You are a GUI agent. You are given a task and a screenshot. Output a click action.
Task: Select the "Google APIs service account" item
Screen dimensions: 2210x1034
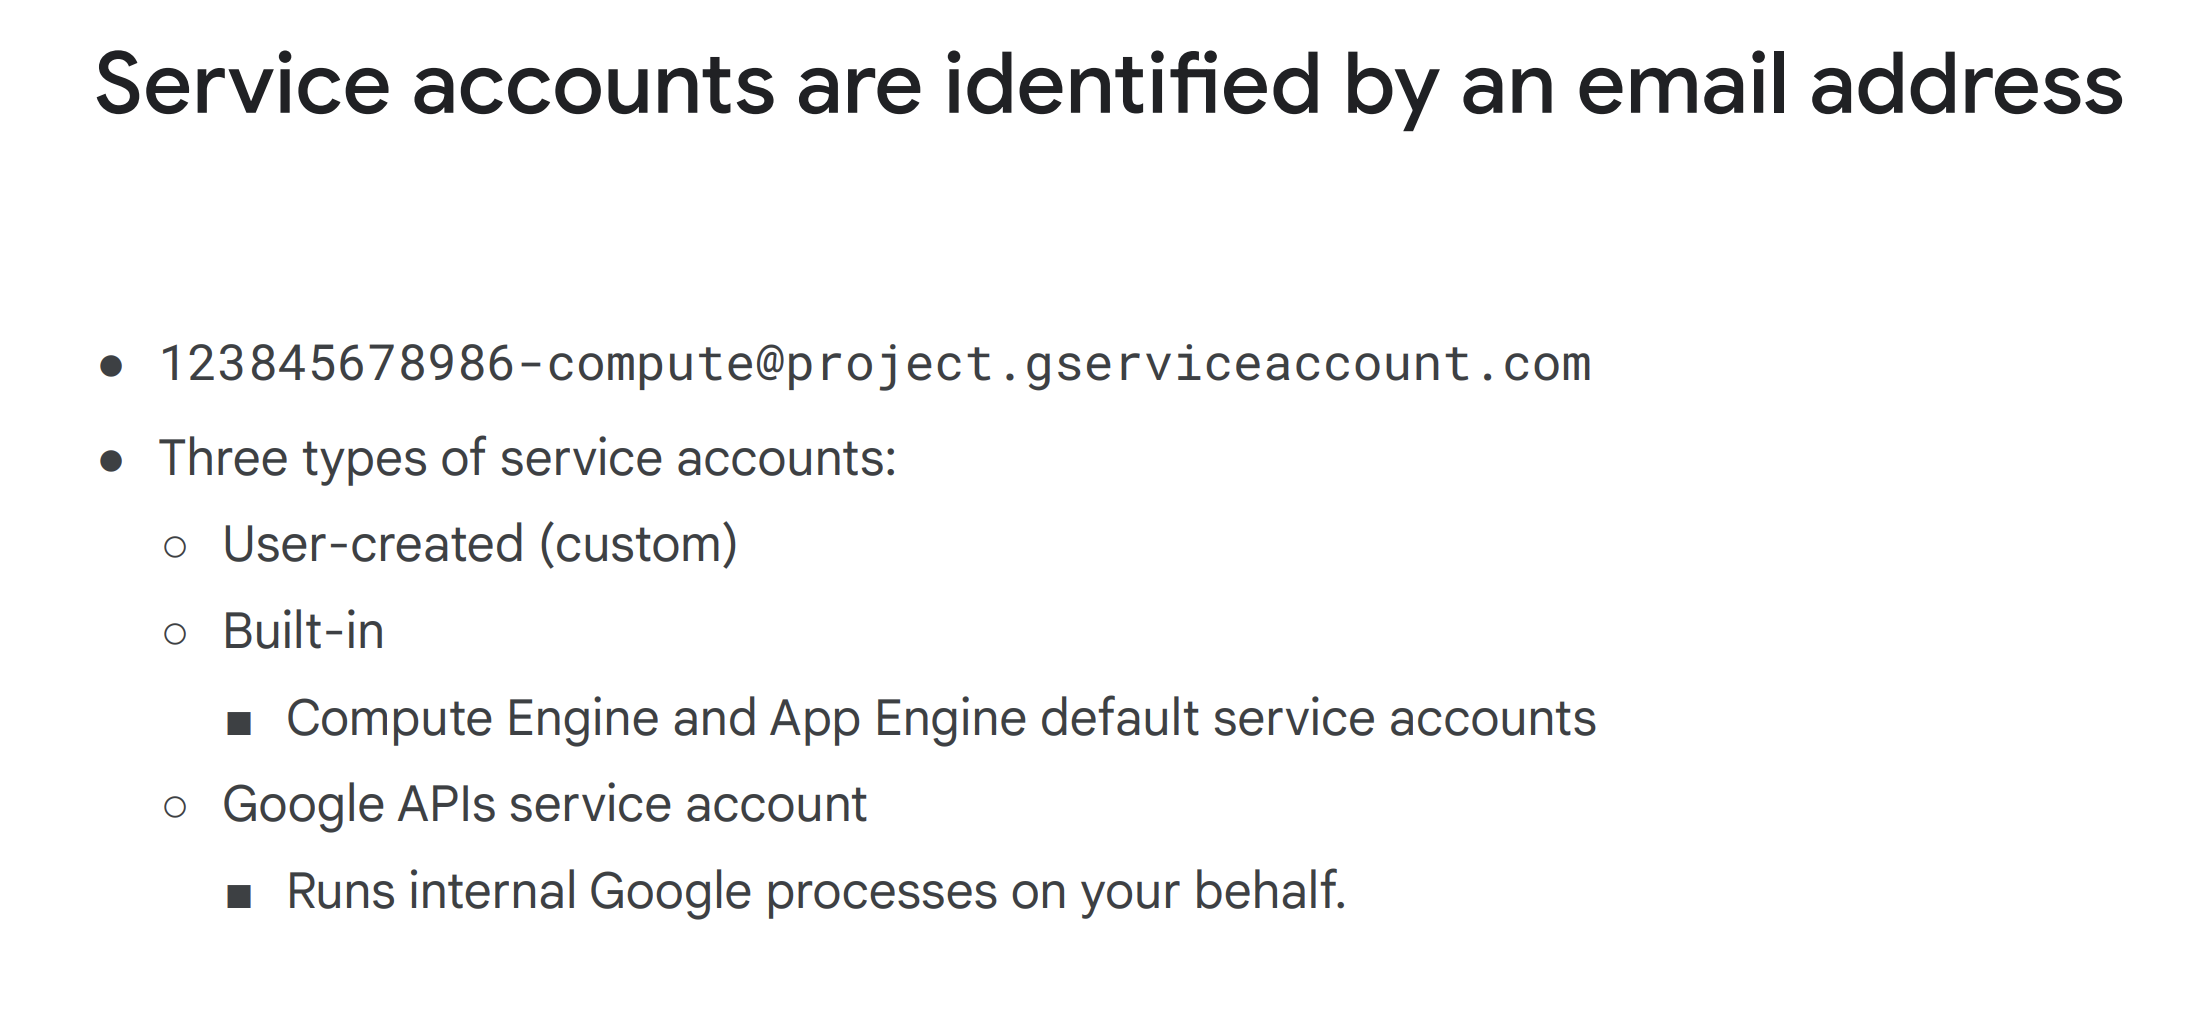[544, 805]
